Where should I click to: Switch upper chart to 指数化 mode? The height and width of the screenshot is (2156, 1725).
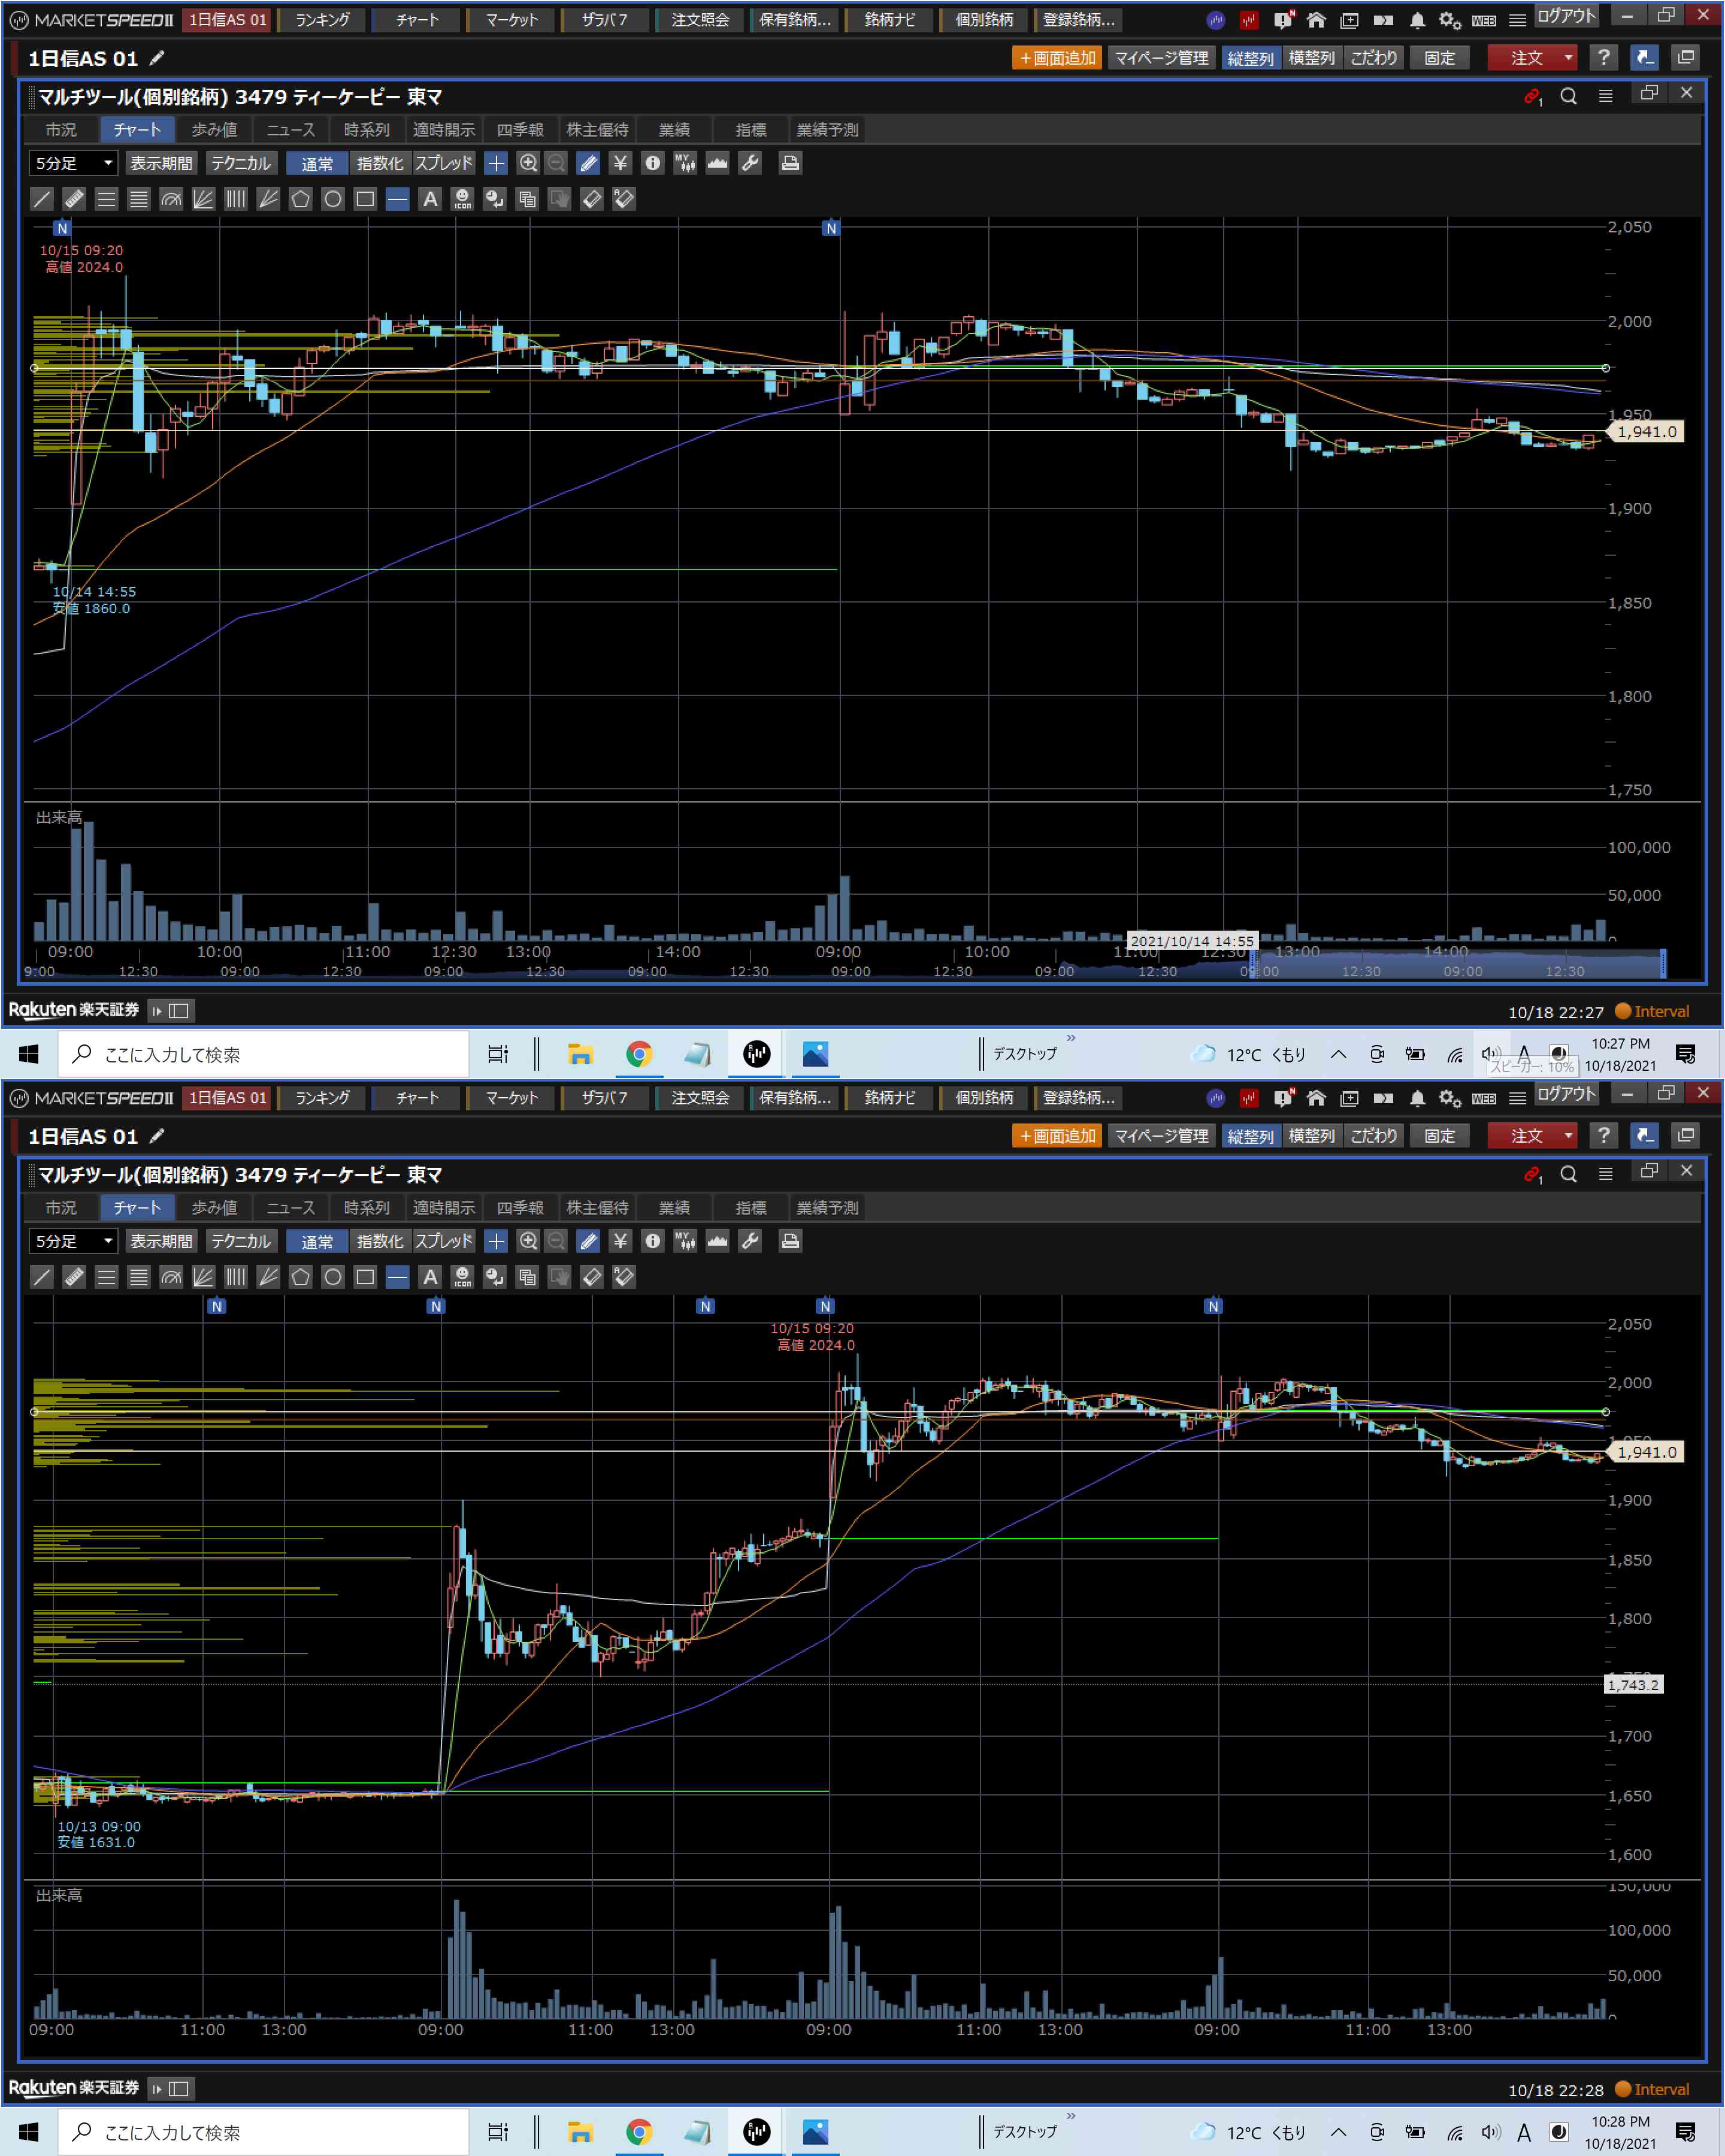[x=380, y=163]
